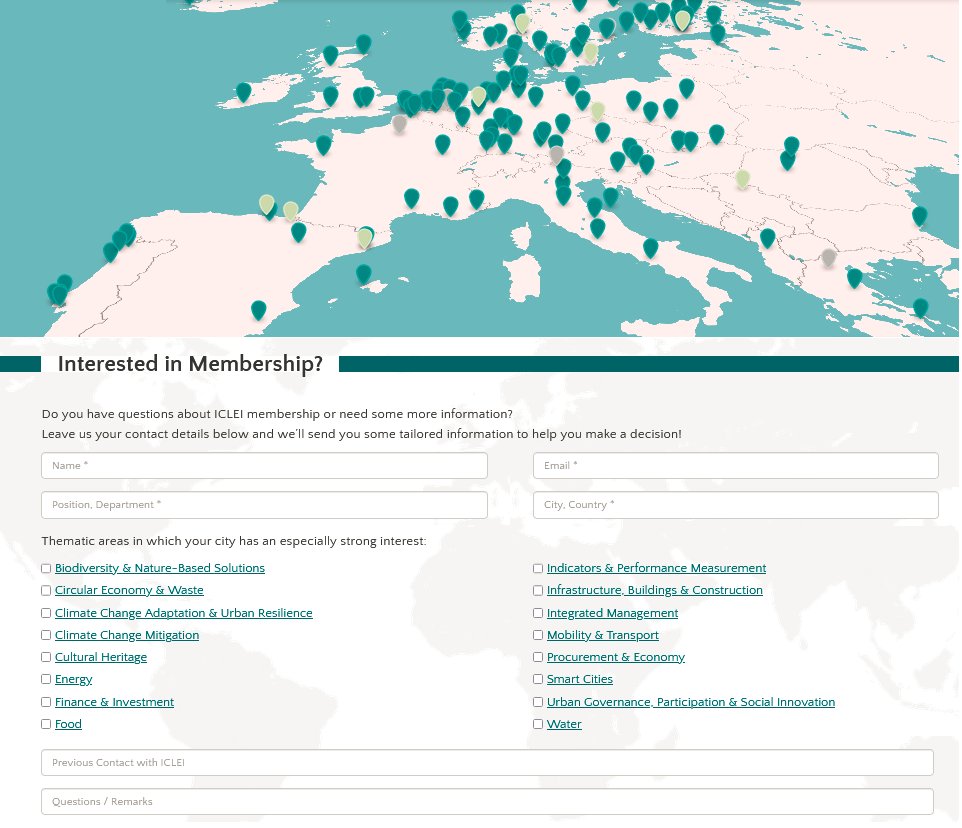Open the Biodiversity & Nature-Based Solutions link
Screen dimensions: 962x828
[160, 569]
